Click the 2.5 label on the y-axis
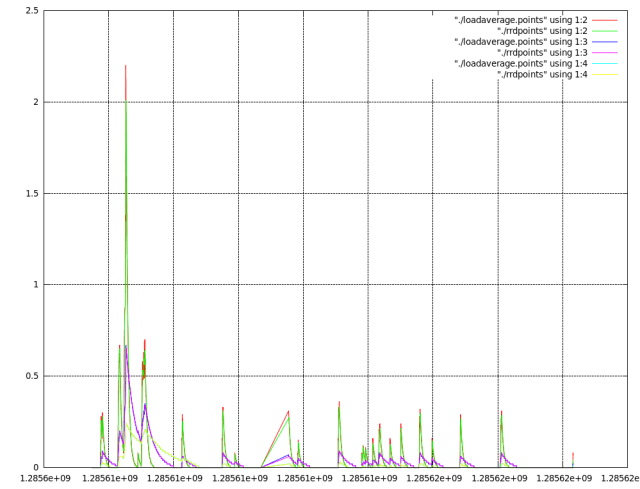This screenshot has height=489, width=640. click(x=33, y=11)
